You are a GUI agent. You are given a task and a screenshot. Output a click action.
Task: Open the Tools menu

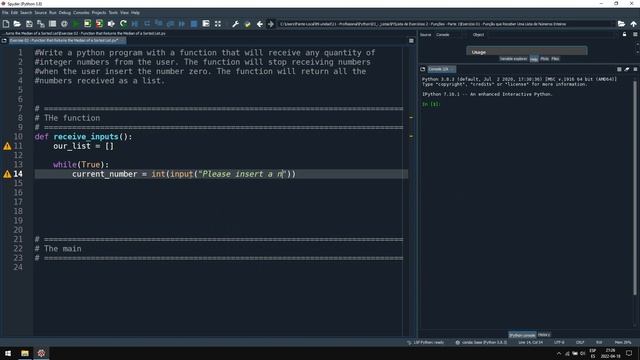coord(113,13)
